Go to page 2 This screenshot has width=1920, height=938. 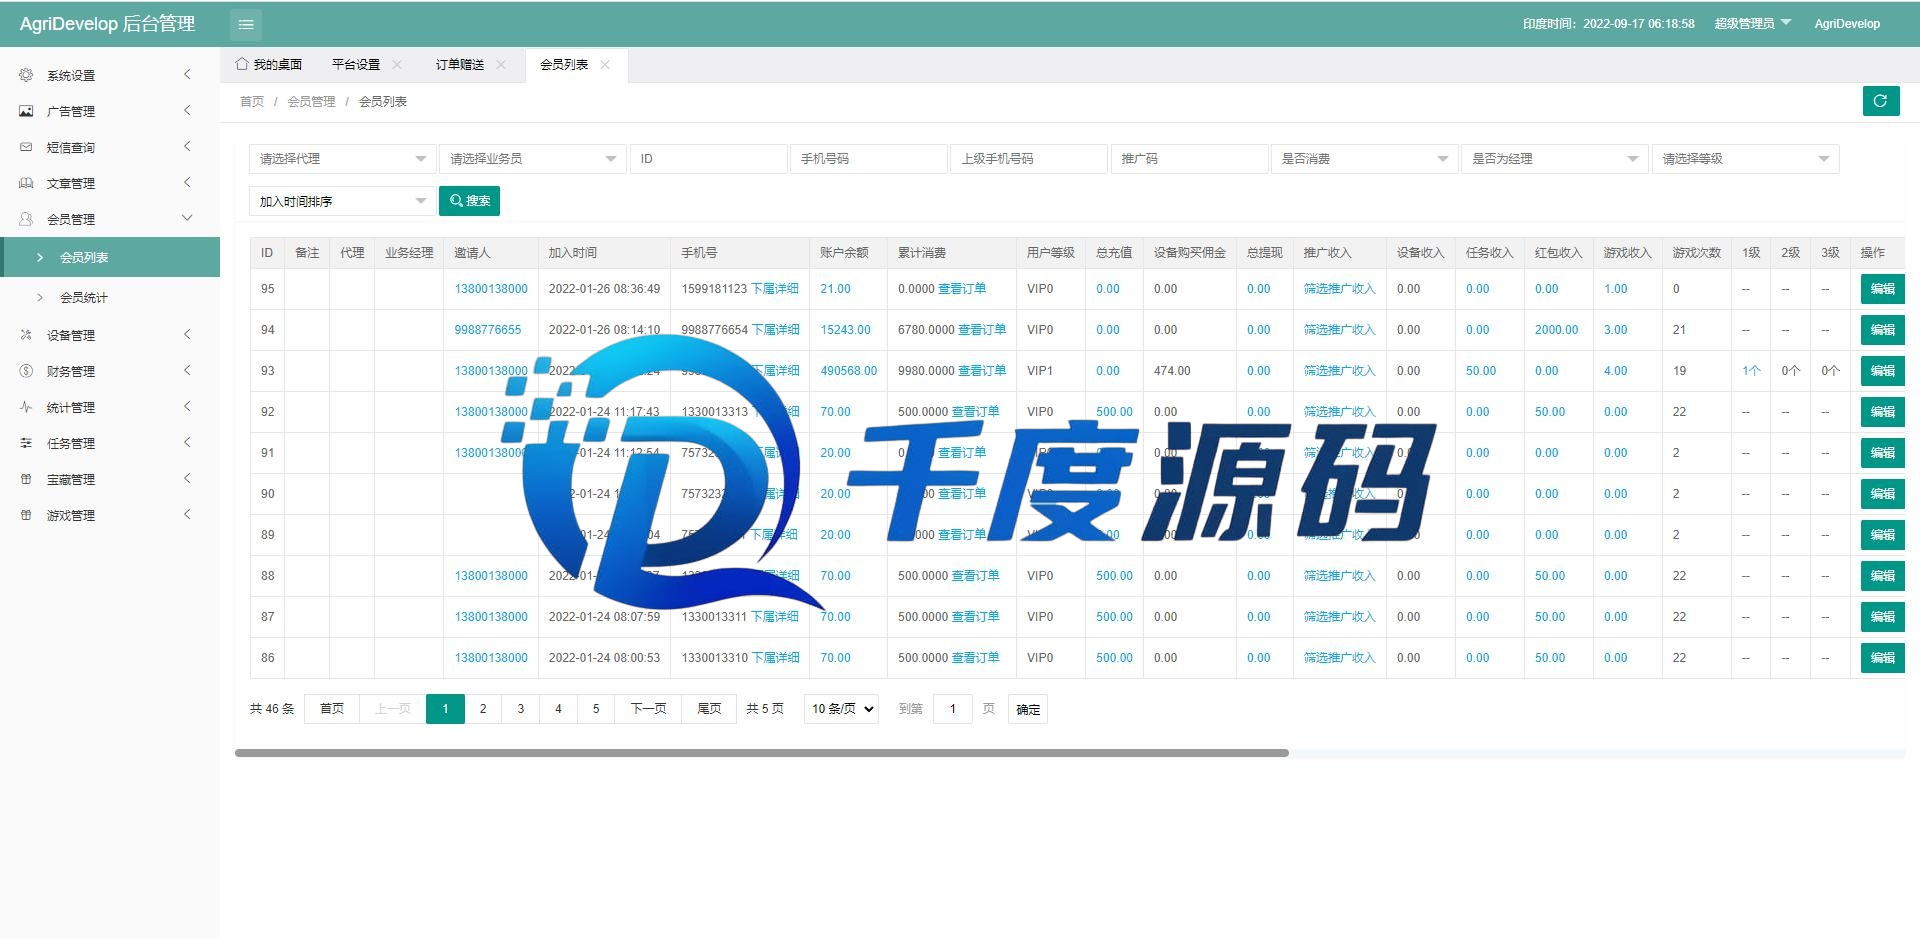[483, 709]
